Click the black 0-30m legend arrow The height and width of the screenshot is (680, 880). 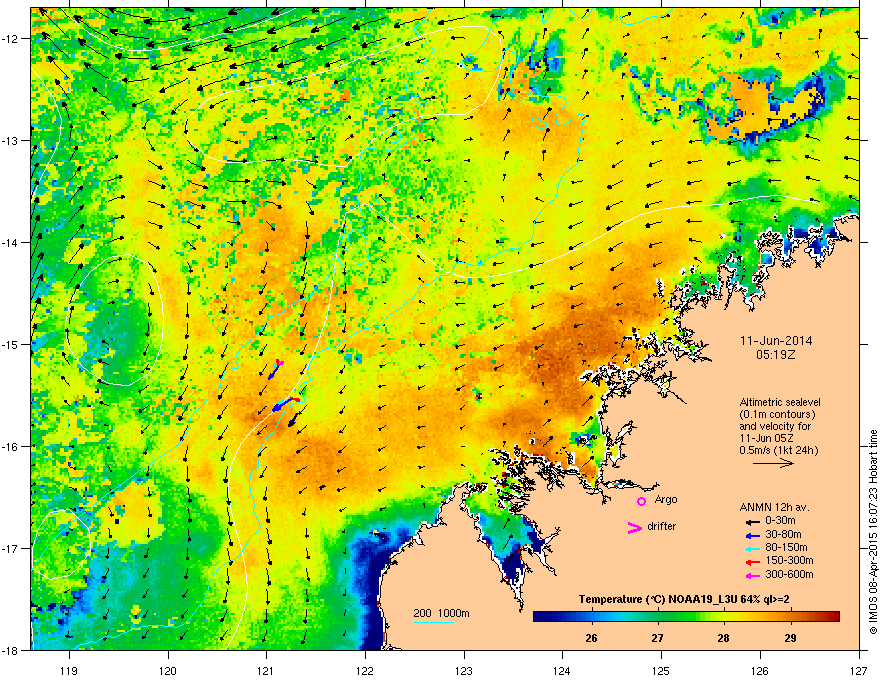pyautogui.click(x=753, y=521)
